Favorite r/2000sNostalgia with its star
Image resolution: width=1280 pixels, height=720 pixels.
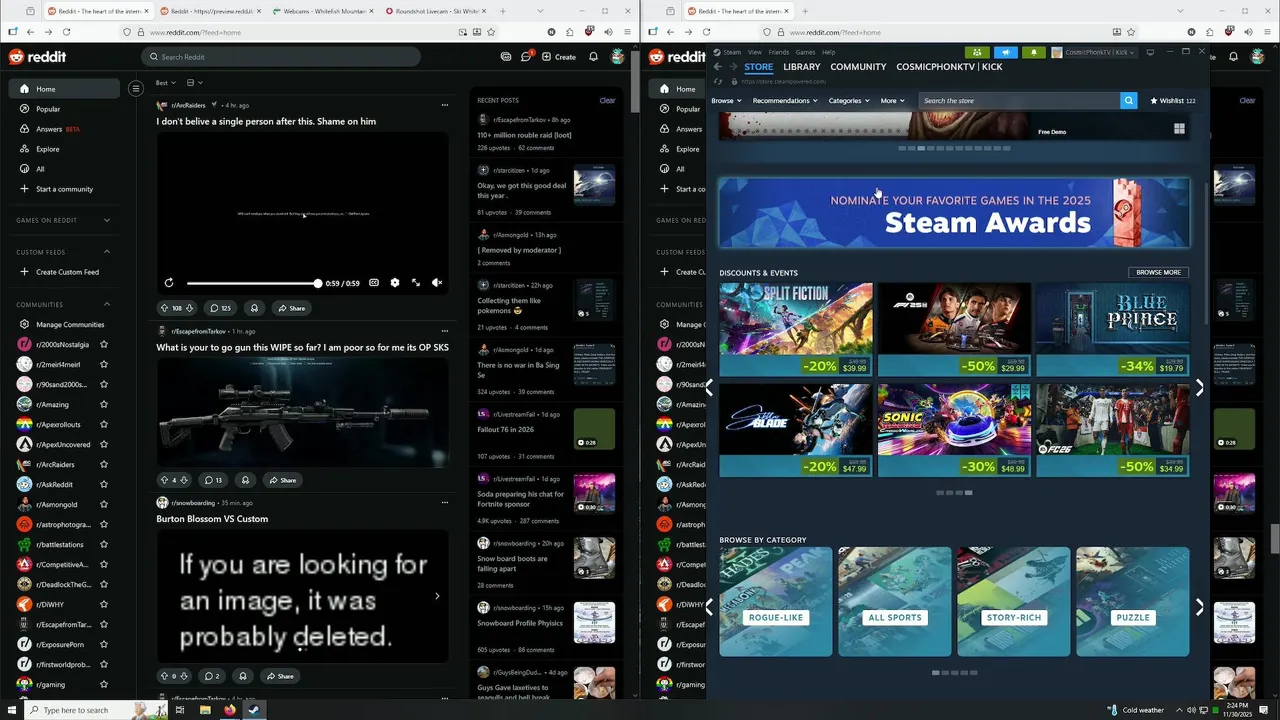click(104, 345)
